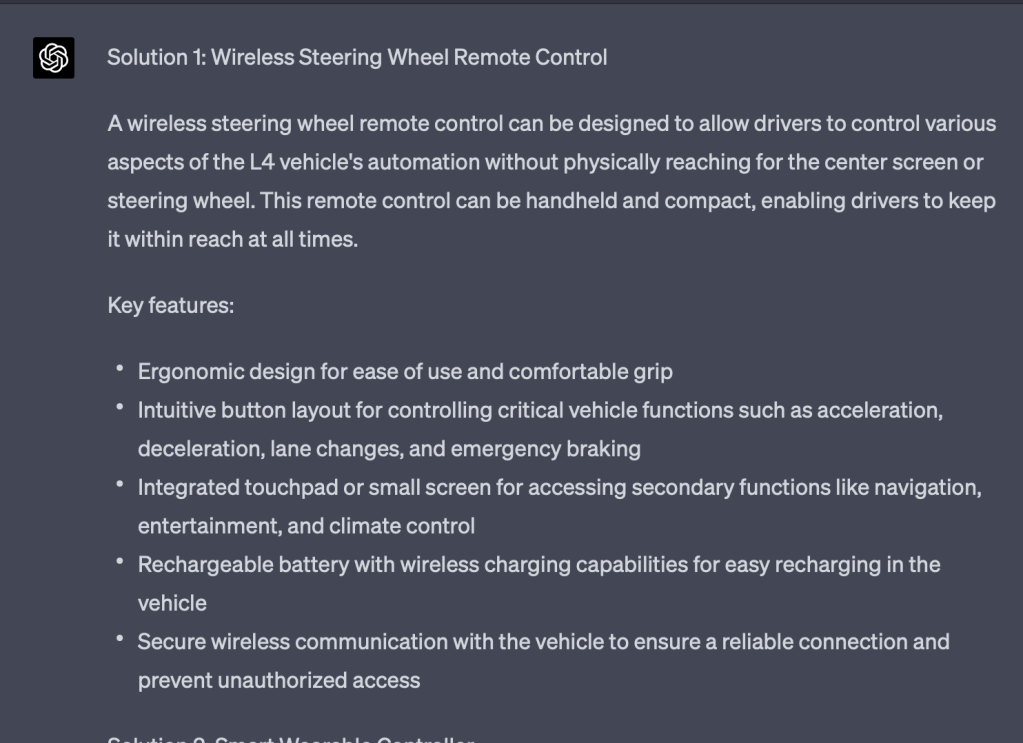The height and width of the screenshot is (743, 1023).
Task: Click the 'Secure wireless communication' bullet line
Action: [x=543, y=642]
